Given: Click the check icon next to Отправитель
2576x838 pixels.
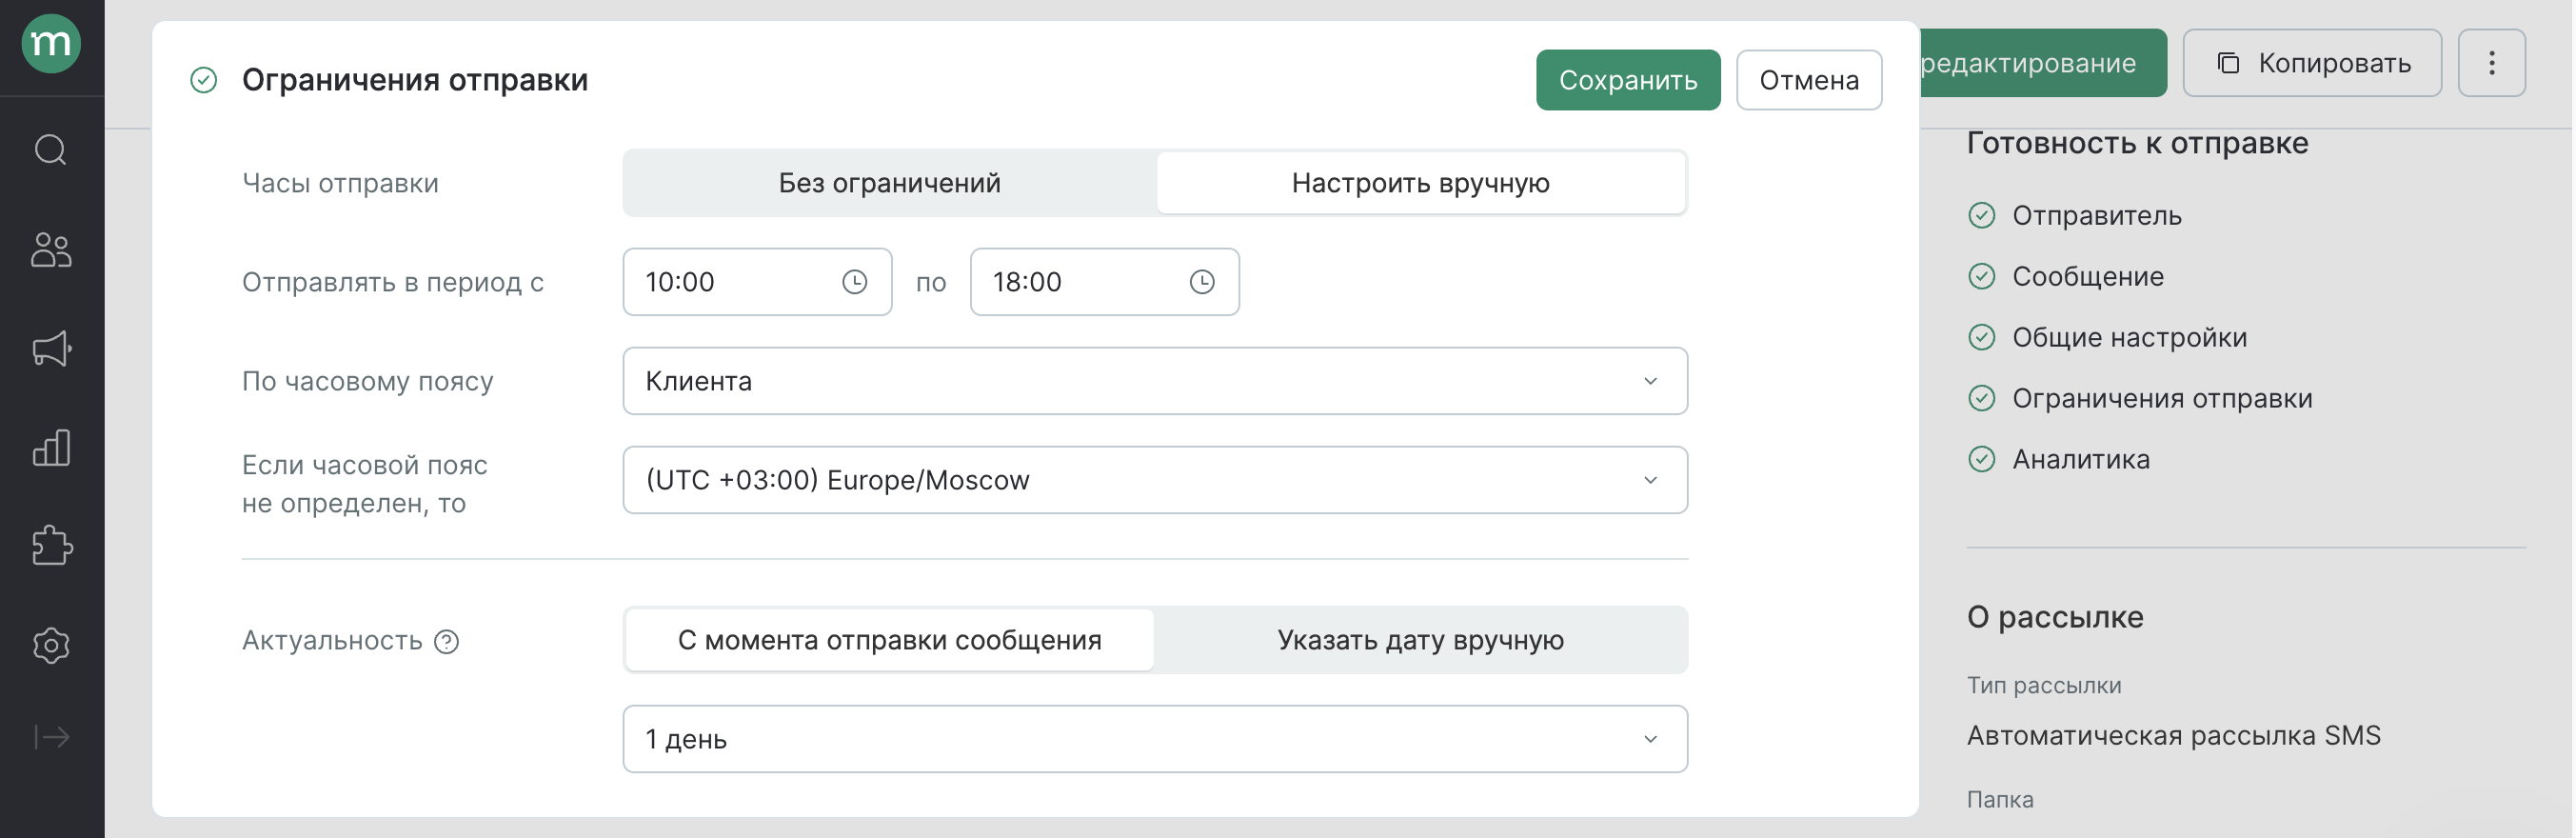Looking at the screenshot, I should 1981,215.
